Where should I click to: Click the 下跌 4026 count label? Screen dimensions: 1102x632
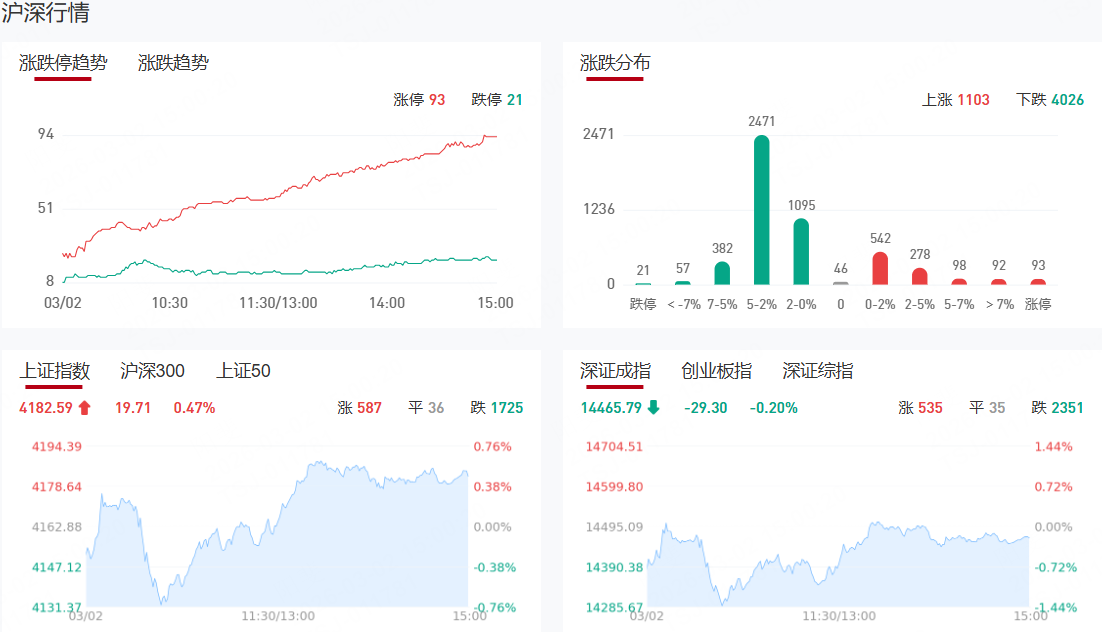[x=1049, y=100]
